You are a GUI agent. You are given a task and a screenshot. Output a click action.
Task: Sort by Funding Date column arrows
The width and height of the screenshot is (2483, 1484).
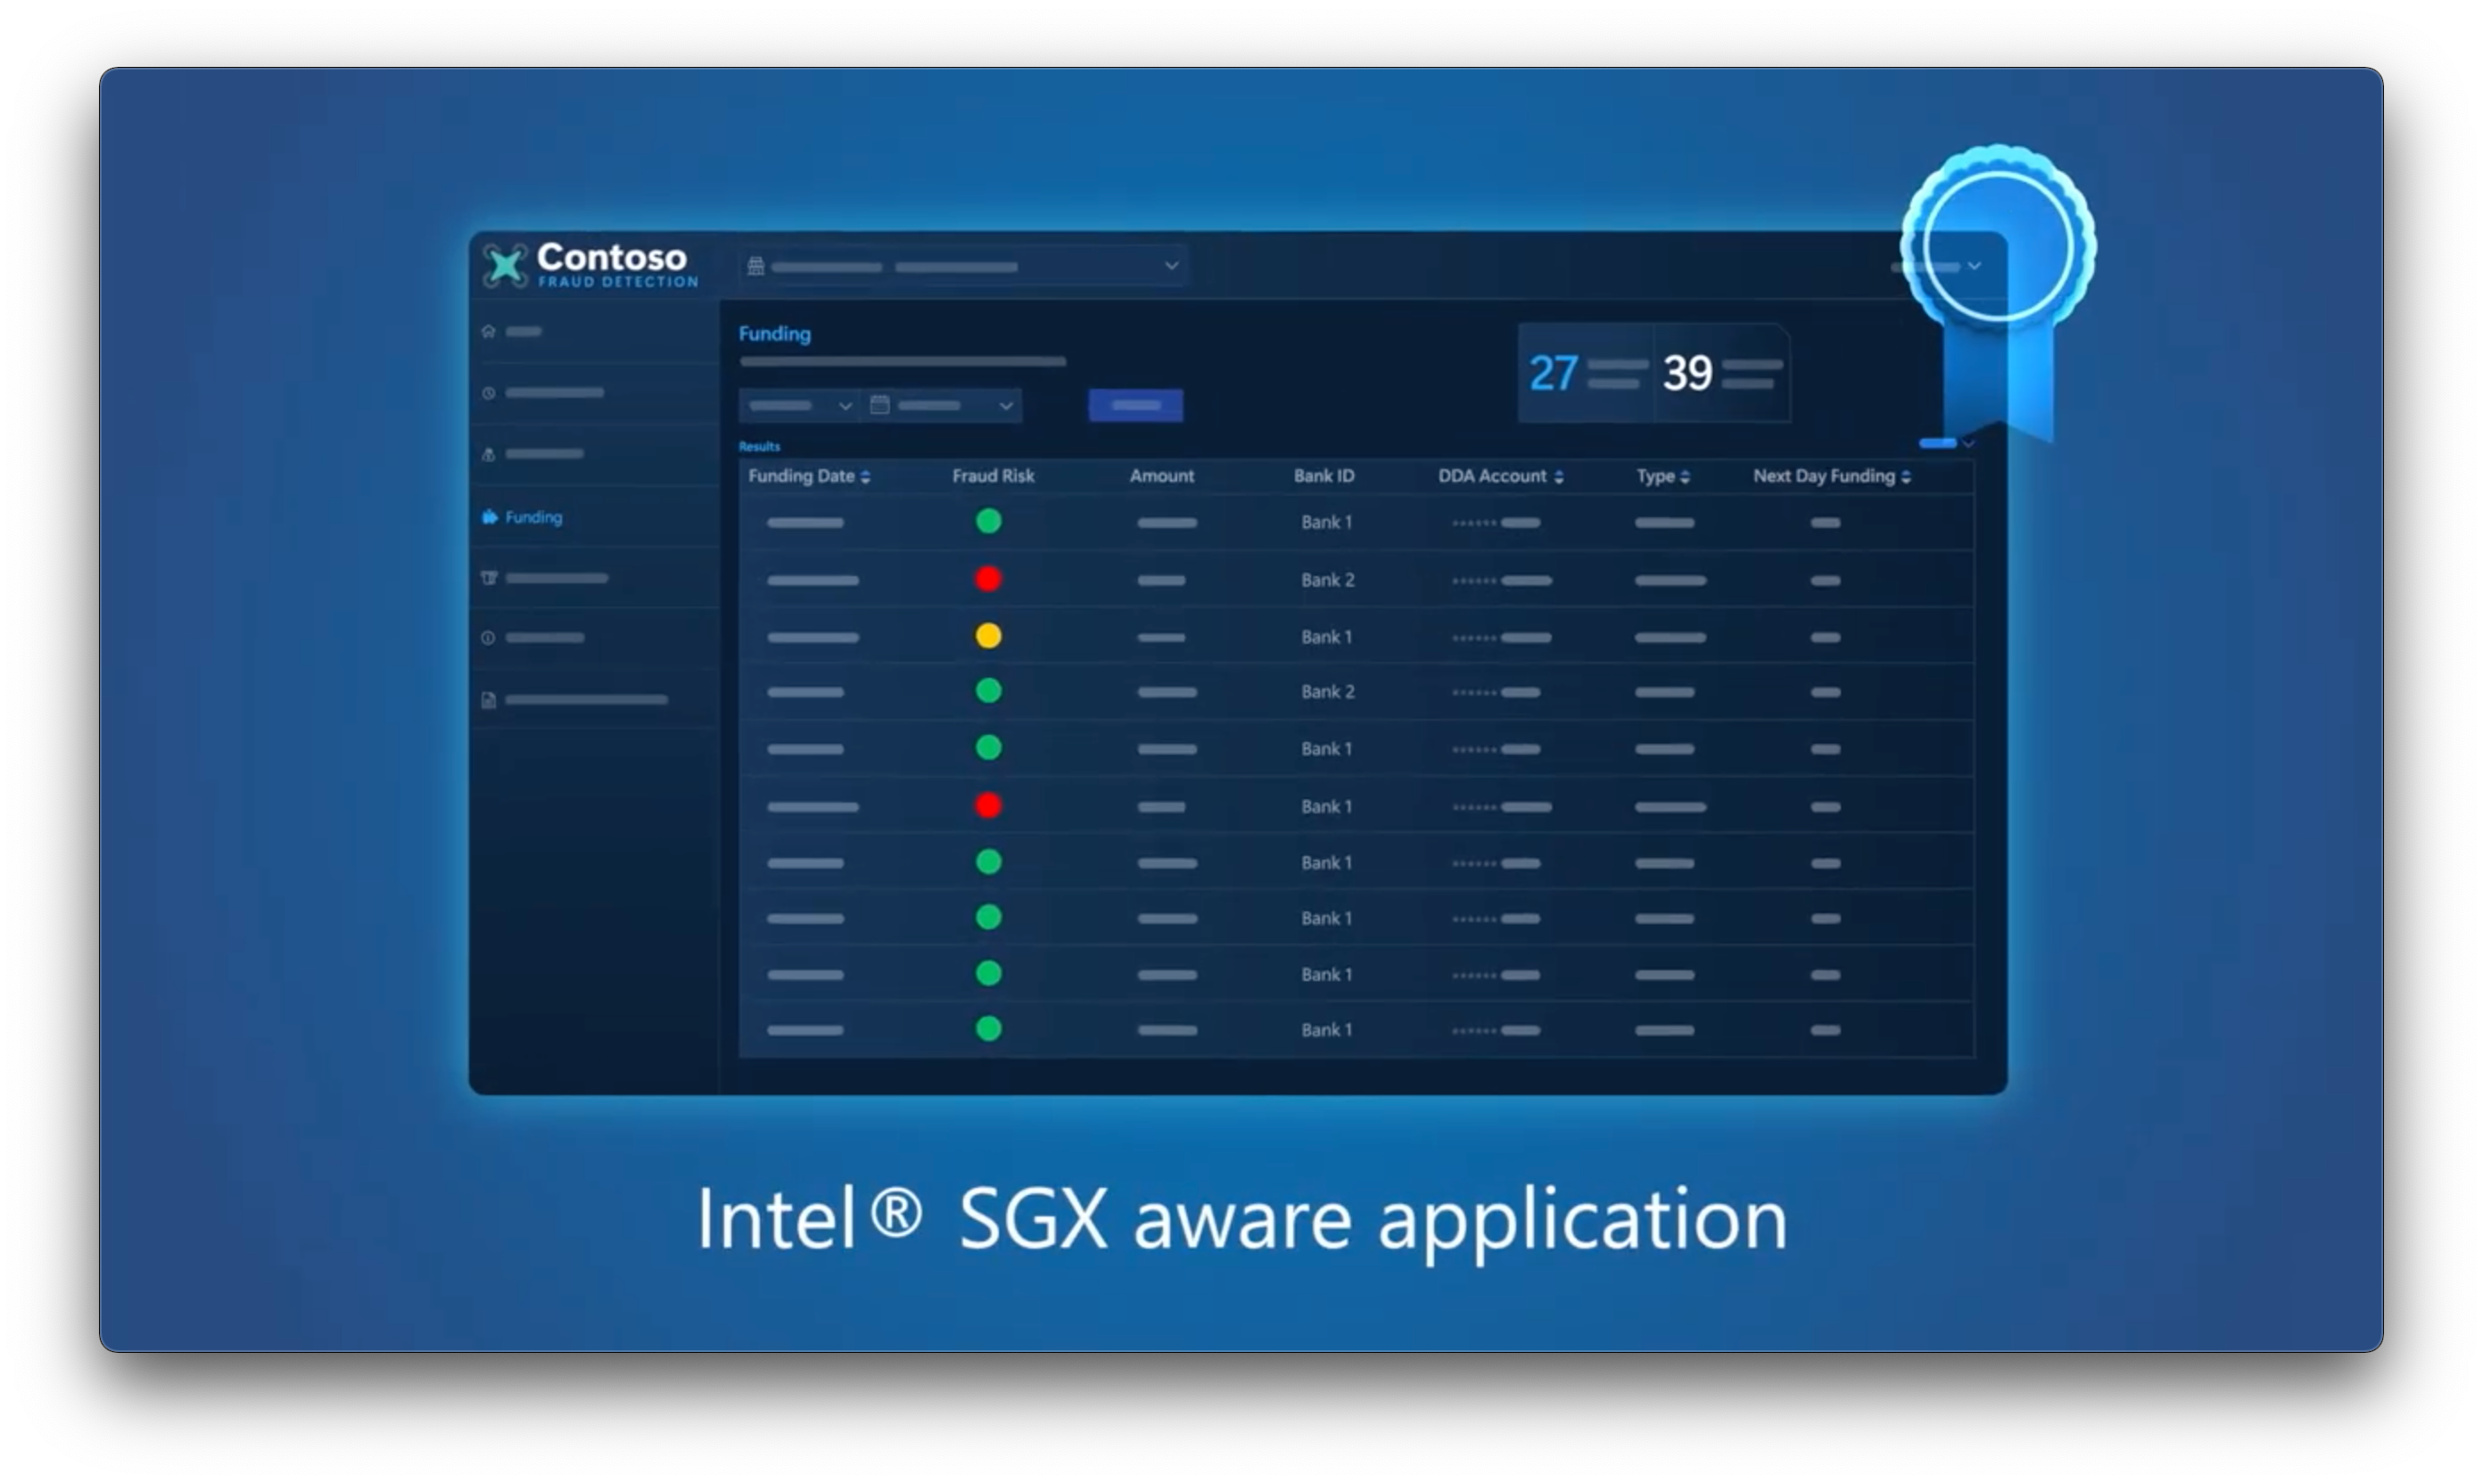865,477
